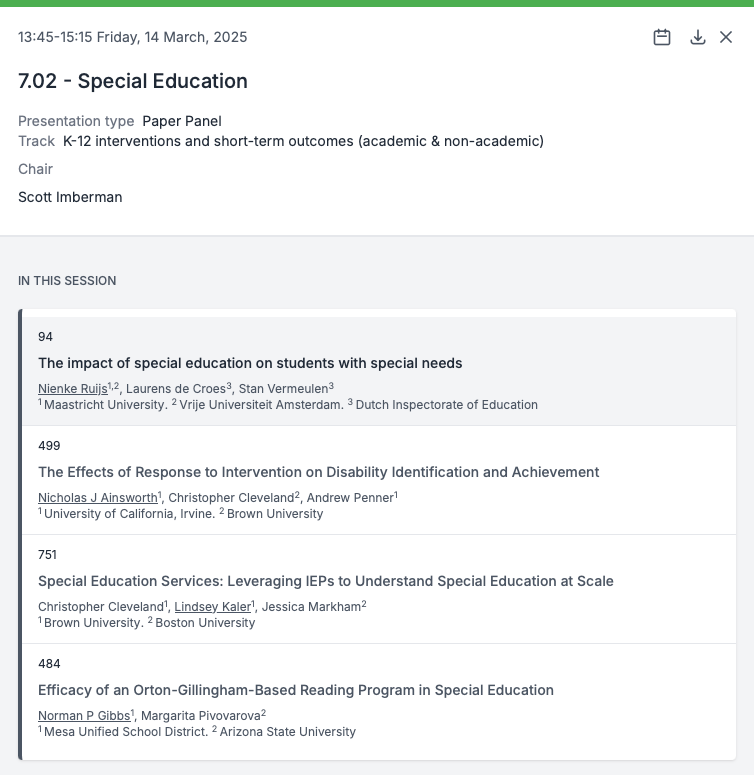Click author Christopher Cleveland in paper 751
Viewport: 754px width, 775px height.
pyautogui.click(x=100, y=606)
